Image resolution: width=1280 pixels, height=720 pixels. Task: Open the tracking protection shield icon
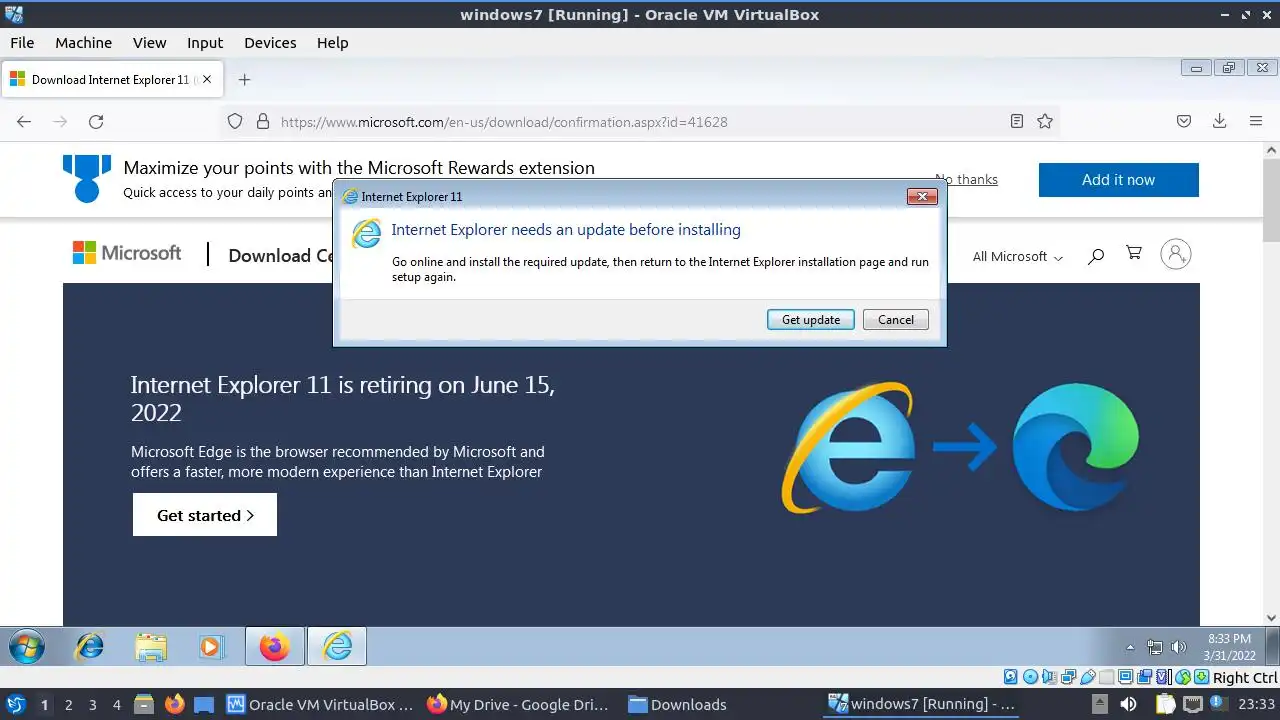click(235, 122)
